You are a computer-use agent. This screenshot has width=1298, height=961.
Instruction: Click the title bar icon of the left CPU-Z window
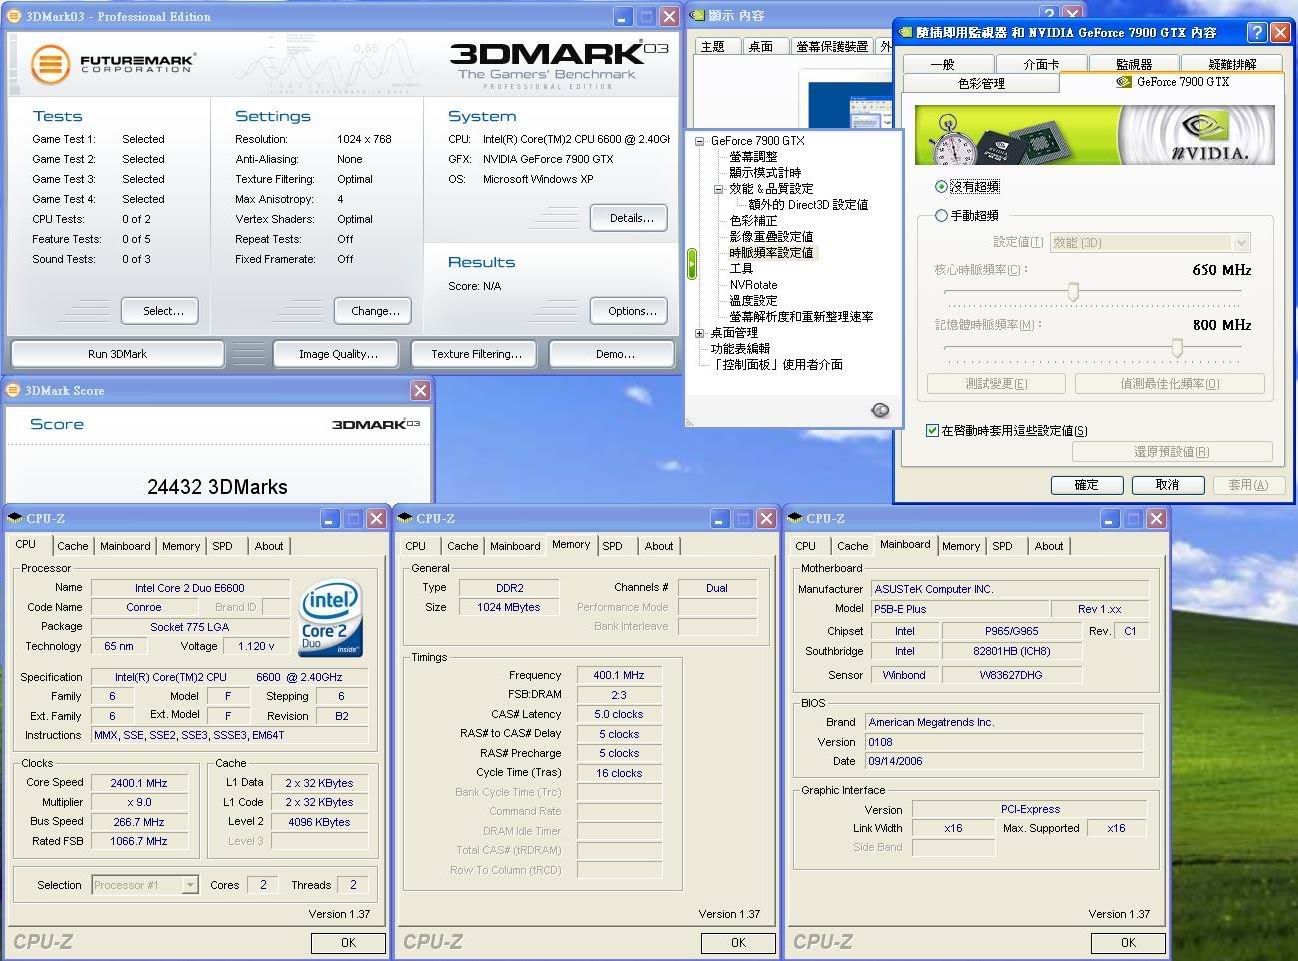pos(15,518)
